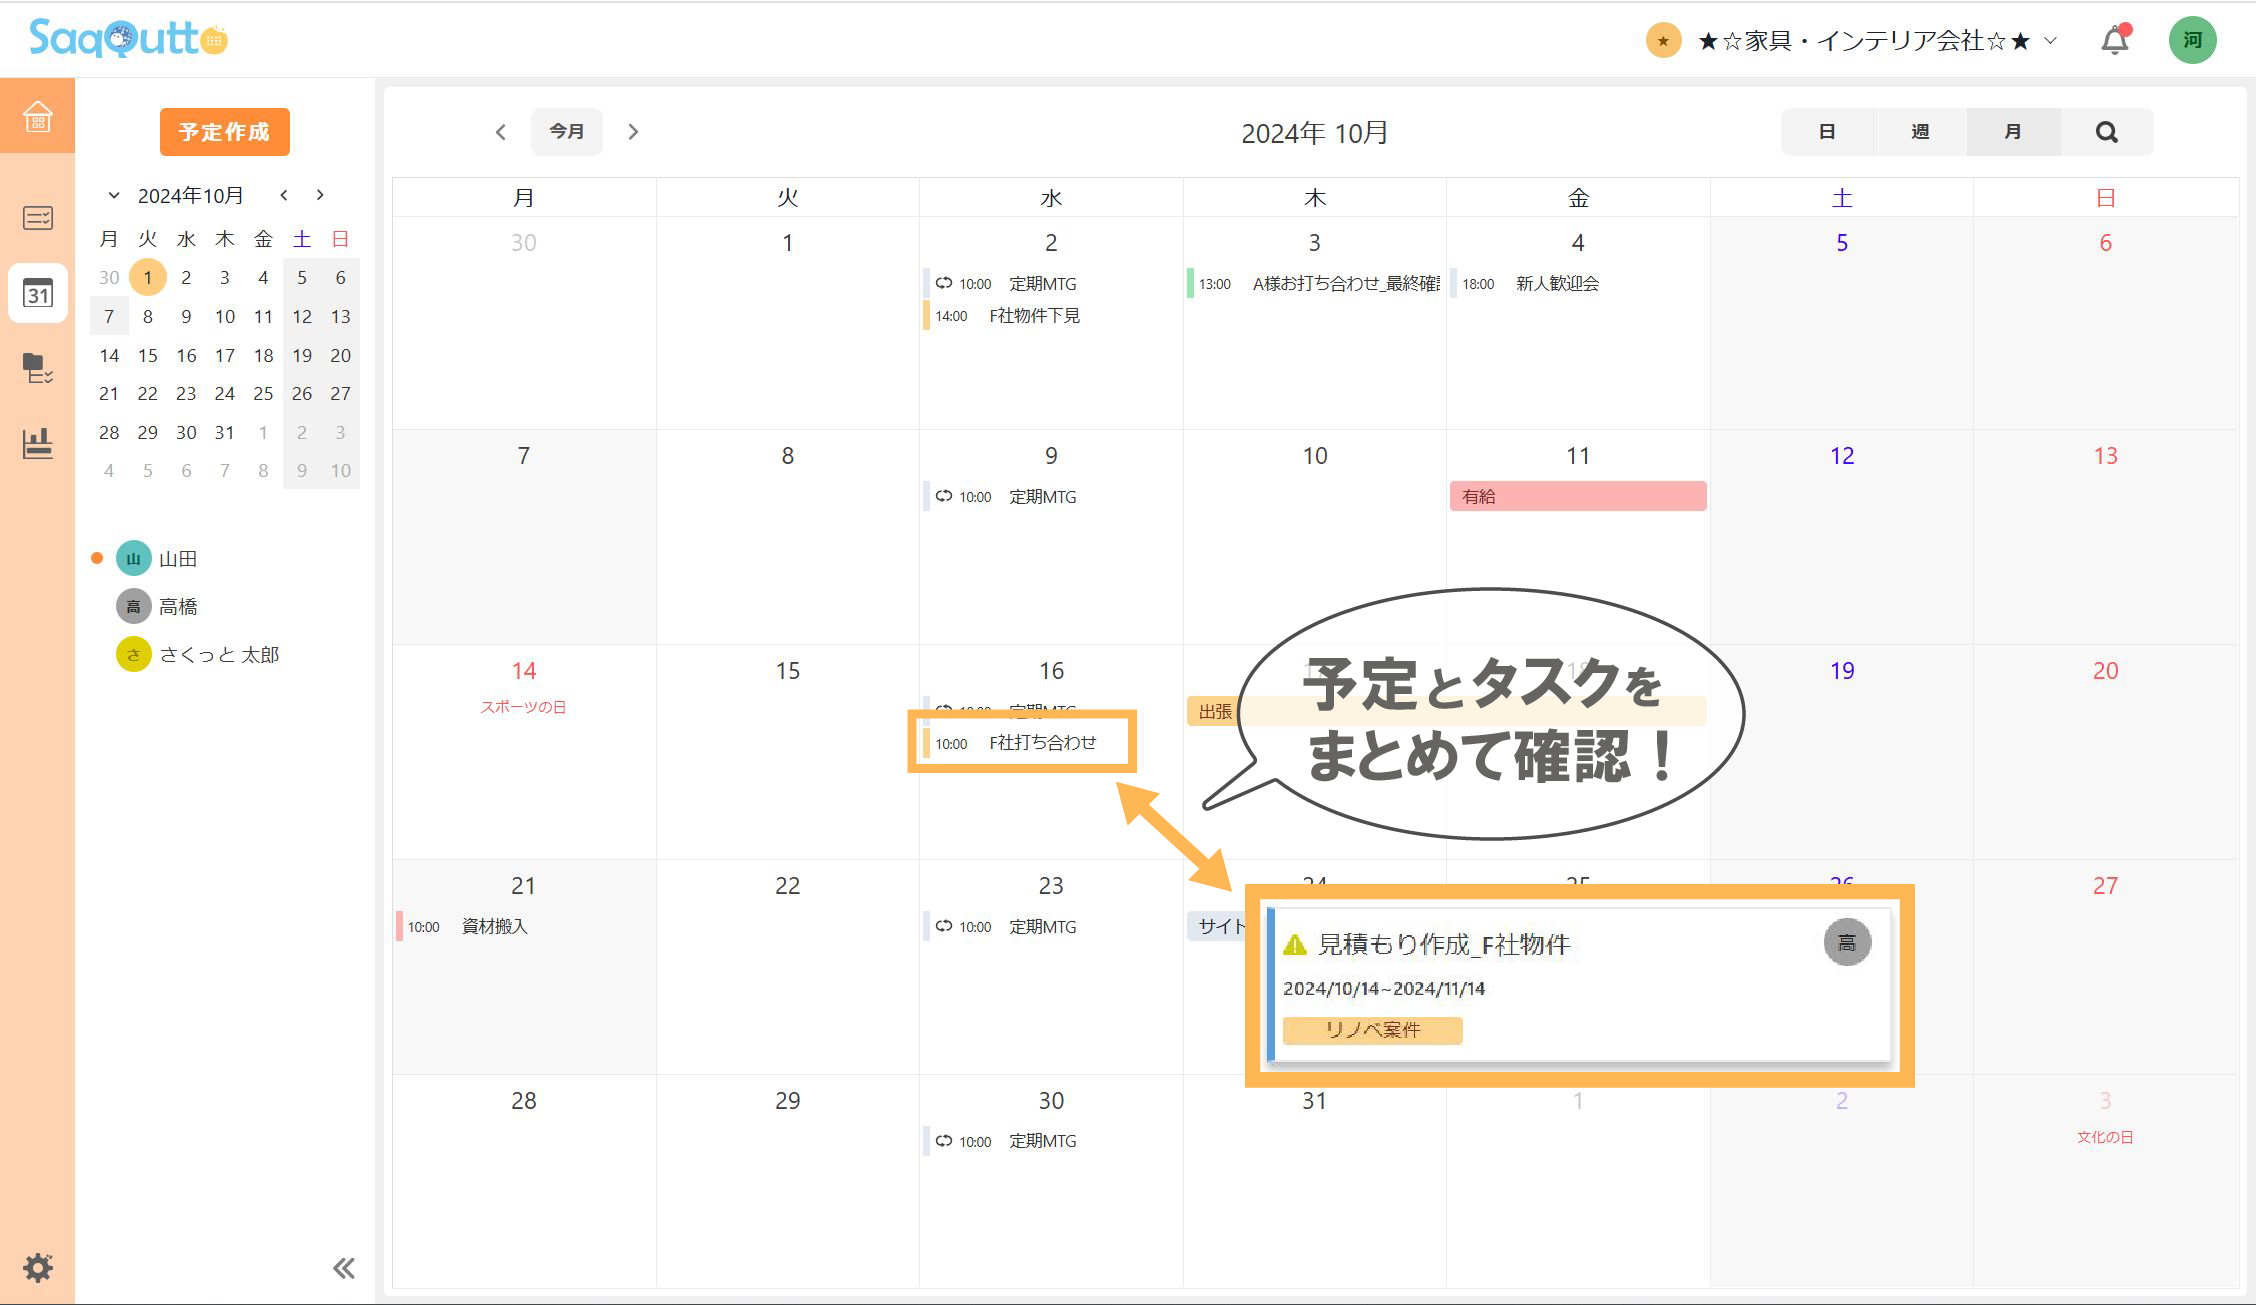The image size is (2256, 1305).
Task: Collapse the side panel with double chevron
Action: pyautogui.click(x=343, y=1268)
